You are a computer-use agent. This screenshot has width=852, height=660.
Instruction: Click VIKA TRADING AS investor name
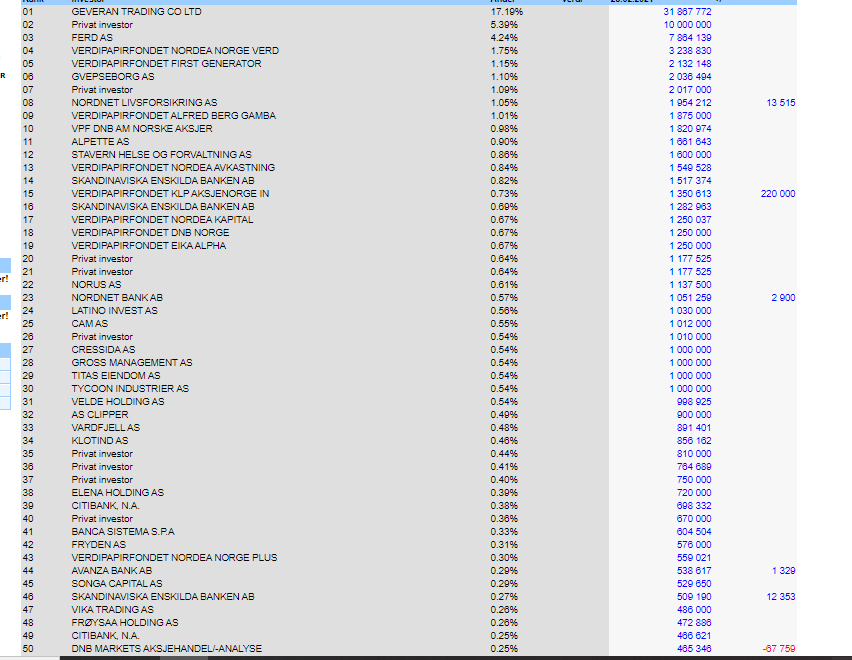click(x=112, y=611)
